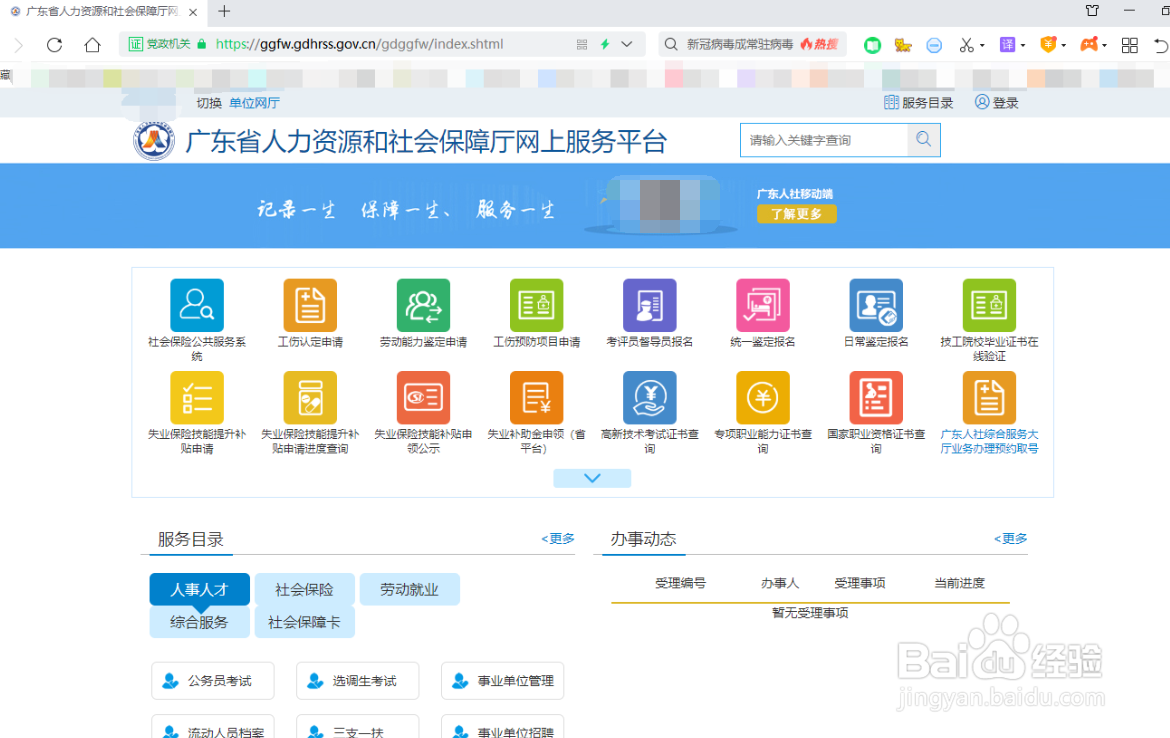Select the 劳动就业 tab
The width and height of the screenshot is (1170, 738).
[x=409, y=589]
